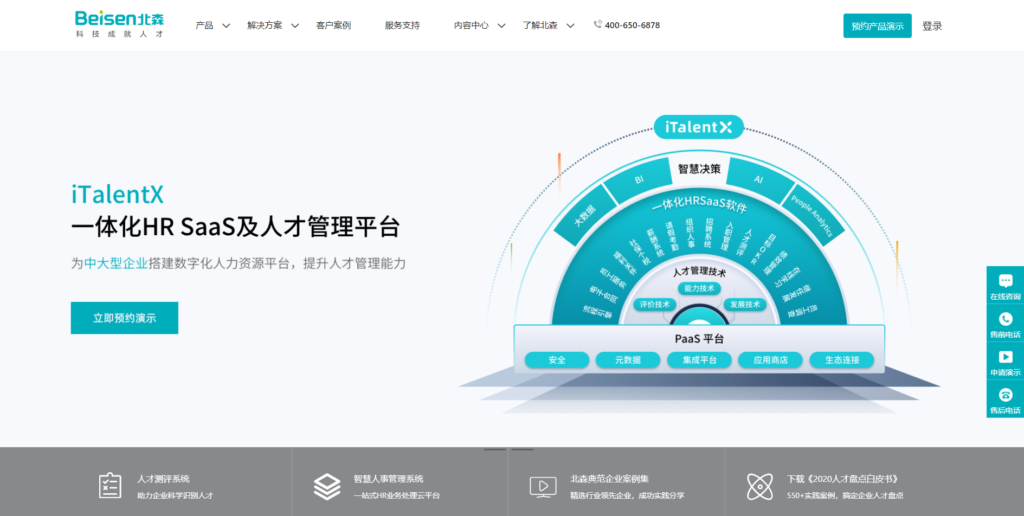1024x516 pixels.
Task: Click the 元数据 pill in PaaS platform
Action: (628, 360)
